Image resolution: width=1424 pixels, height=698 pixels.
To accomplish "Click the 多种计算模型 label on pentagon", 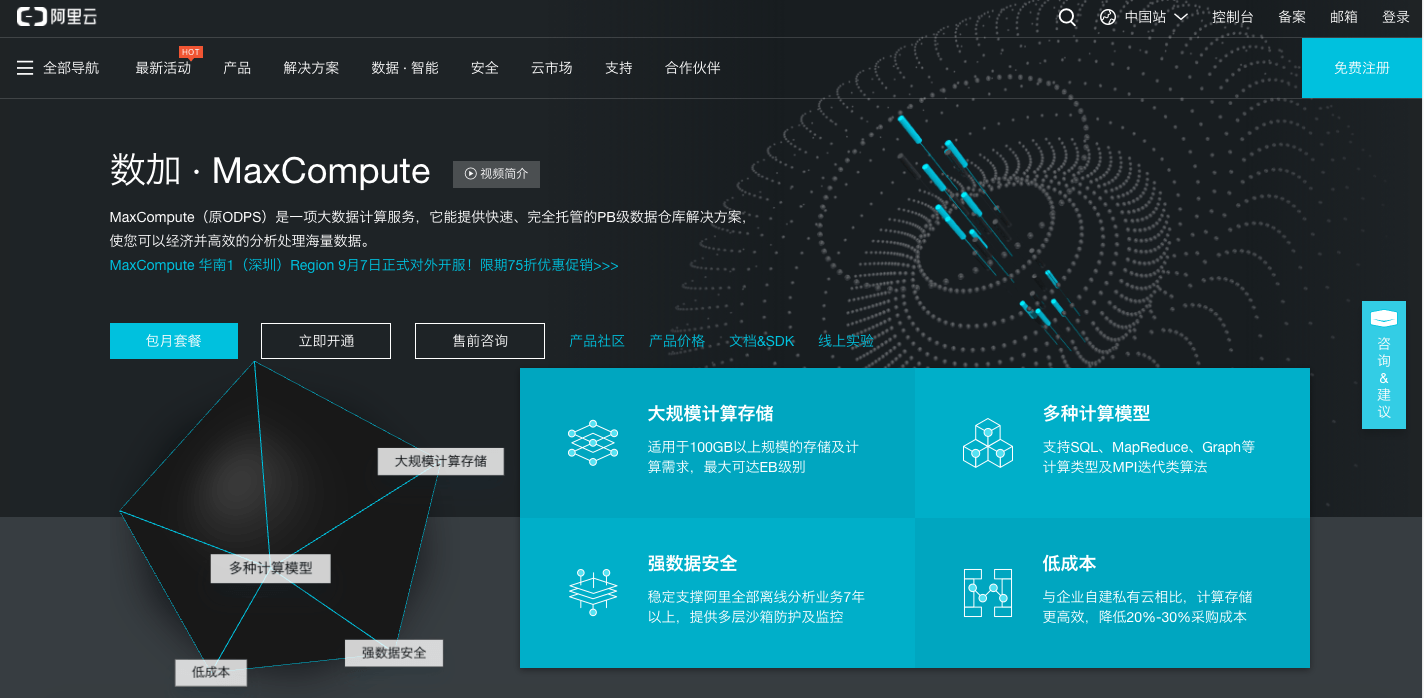I will click(x=271, y=568).
